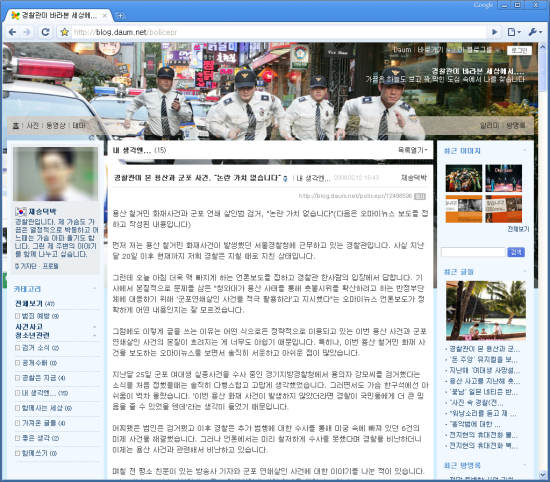Collapse the 최근 방명록 panel
The height and width of the screenshot is (482, 550).
tap(525, 465)
